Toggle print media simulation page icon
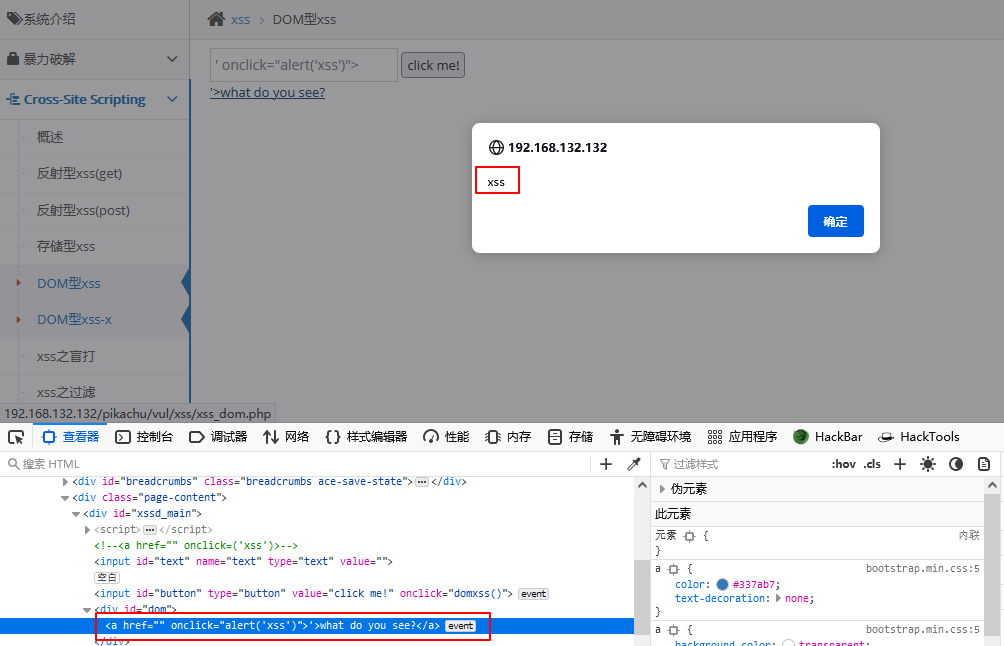The image size is (1004, 646). point(984,464)
